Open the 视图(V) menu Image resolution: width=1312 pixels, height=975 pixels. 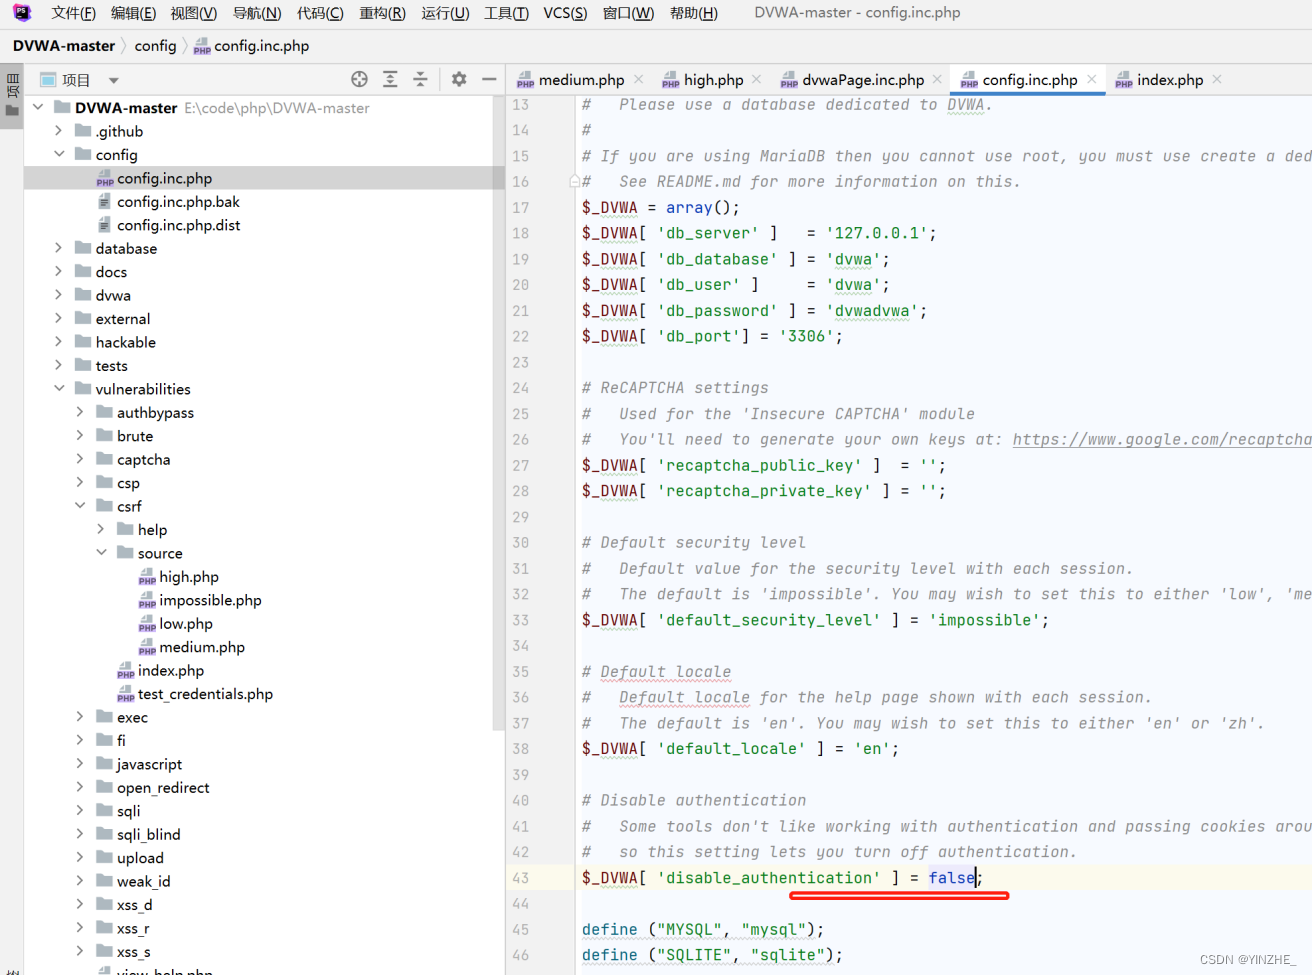[x=193, y=13]
